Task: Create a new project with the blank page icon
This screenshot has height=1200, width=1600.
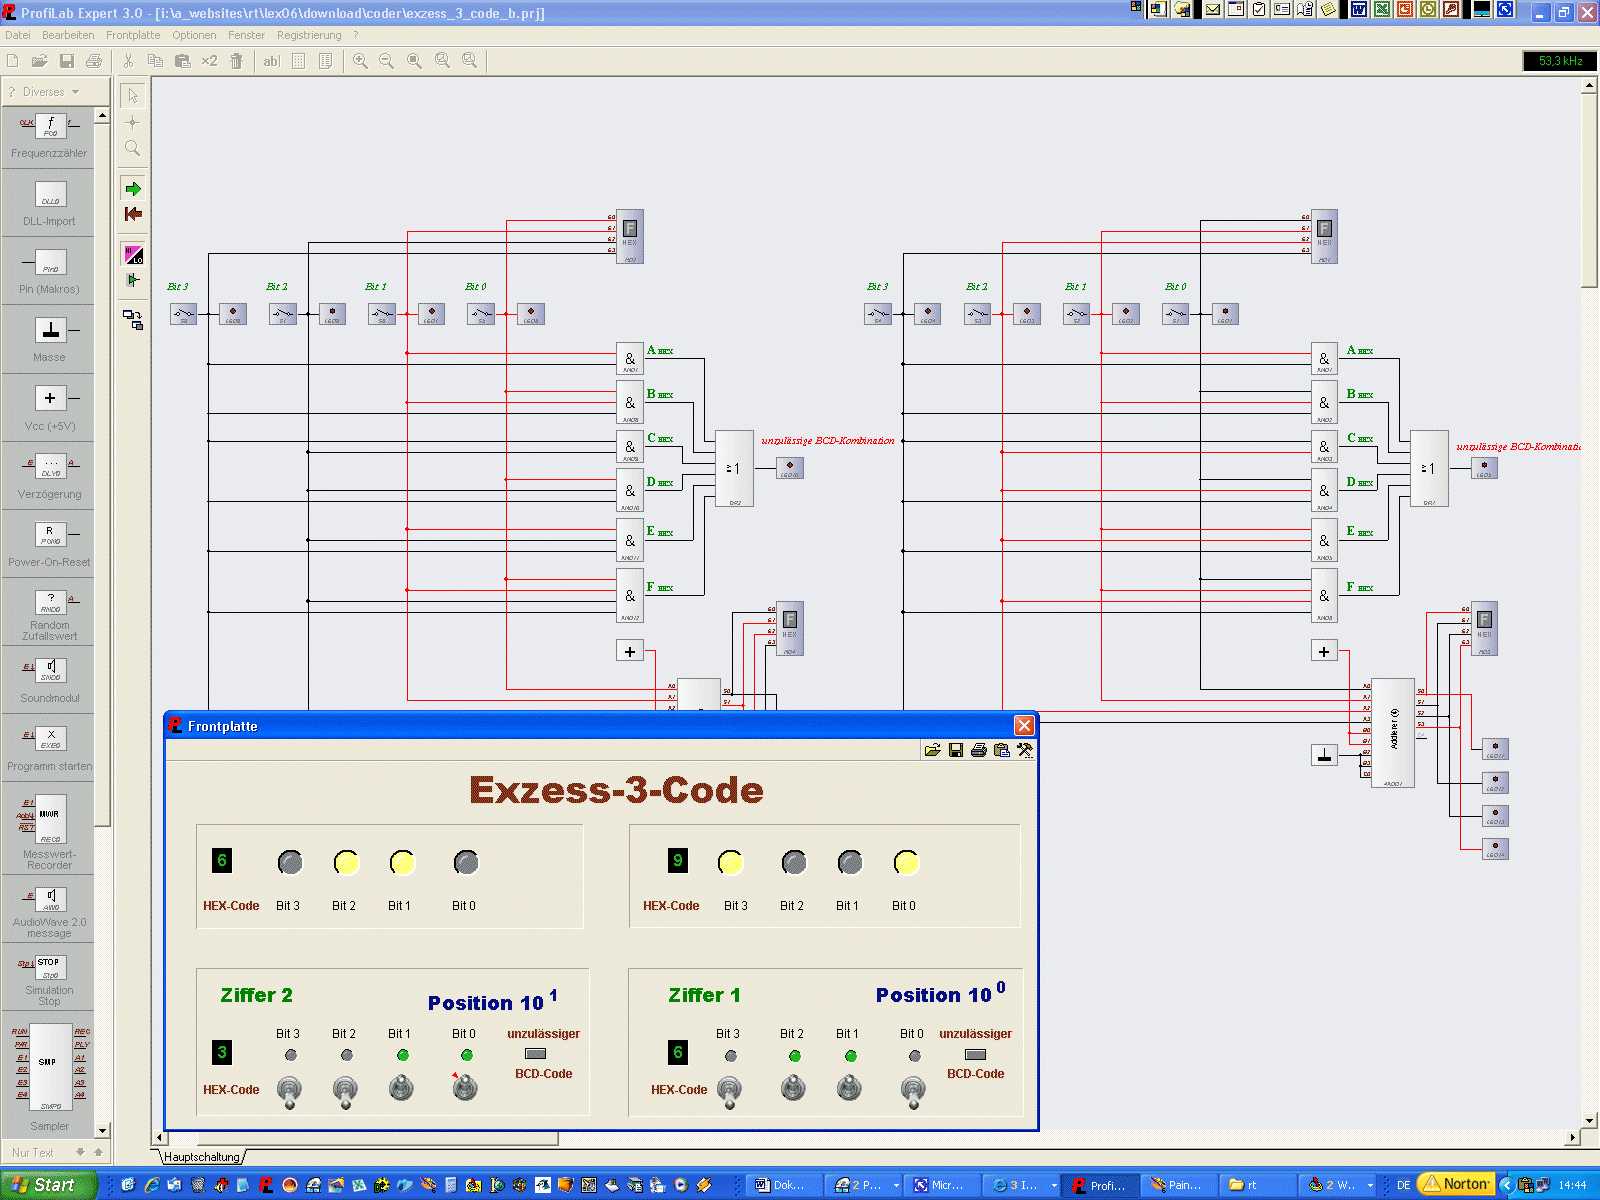Action: point(13,61)
